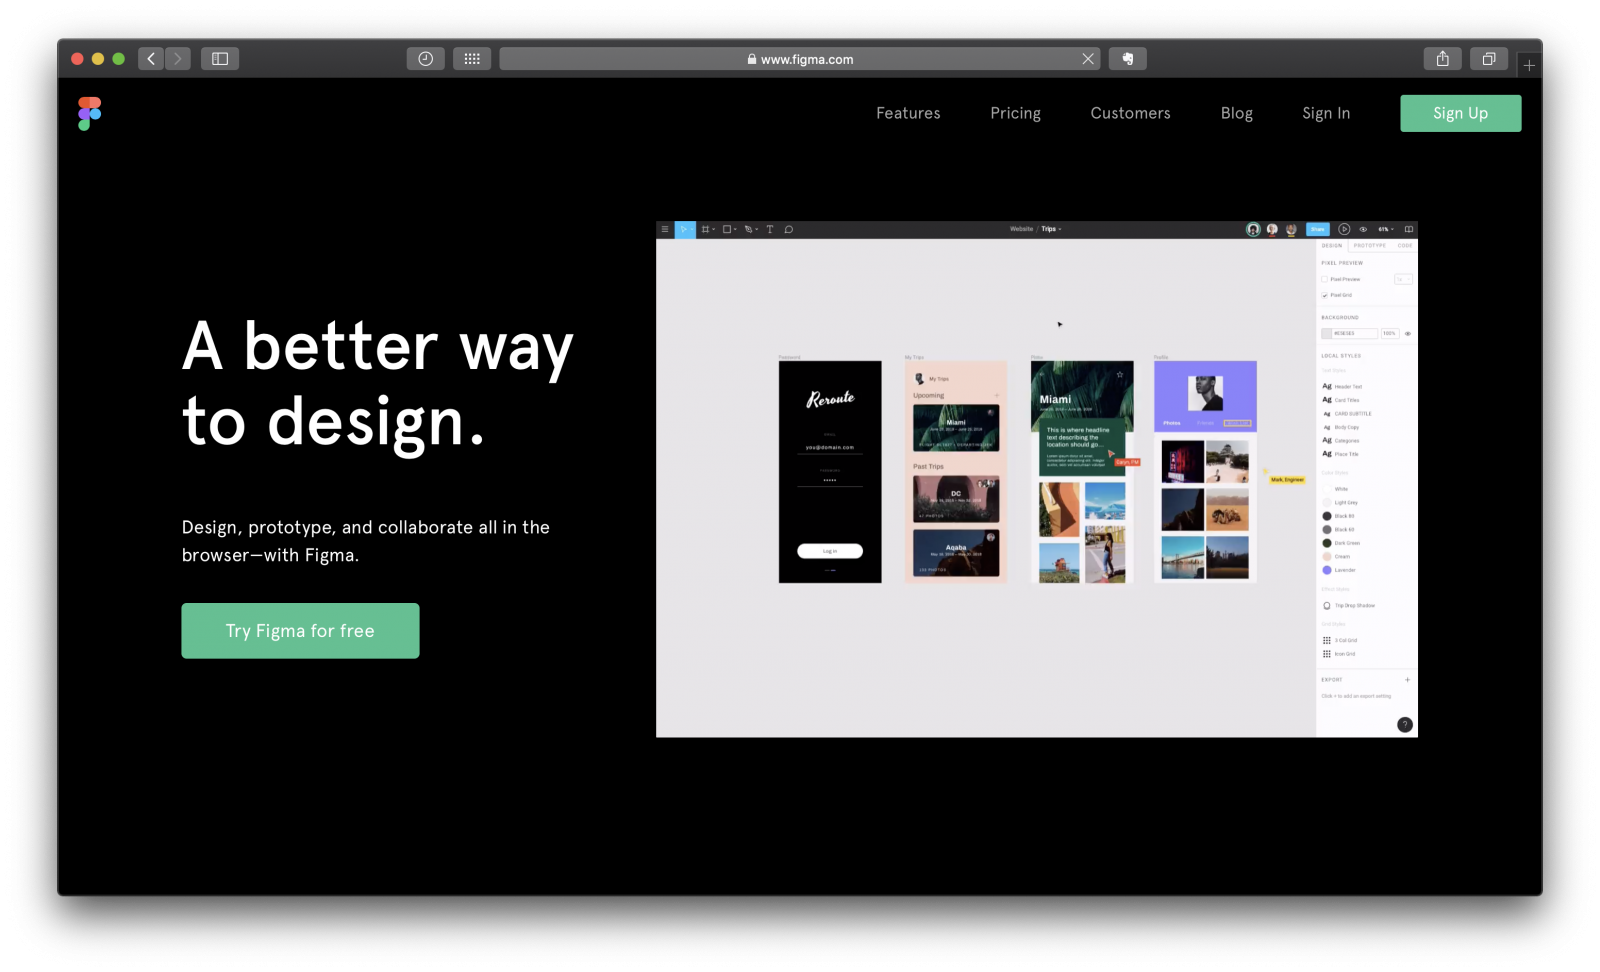Click the Figma logo in the header
The width and height of the screenshot is (1600, 972).
pos(90,114)
